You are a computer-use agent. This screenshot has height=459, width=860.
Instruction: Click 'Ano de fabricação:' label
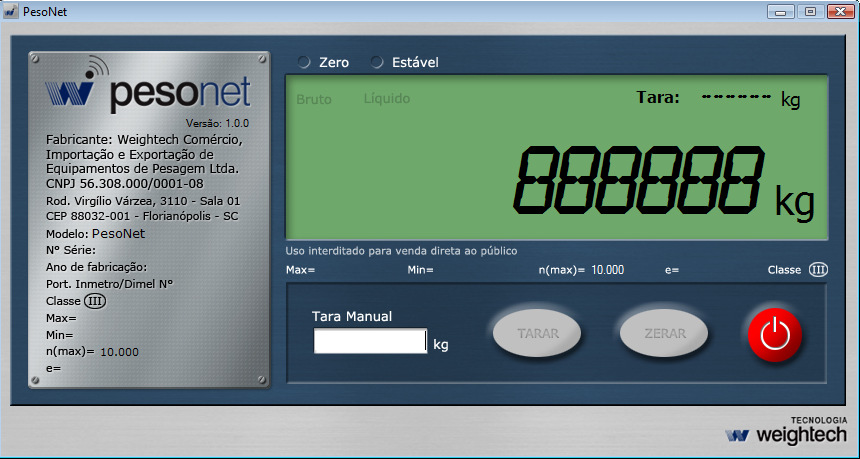point(97,268)
